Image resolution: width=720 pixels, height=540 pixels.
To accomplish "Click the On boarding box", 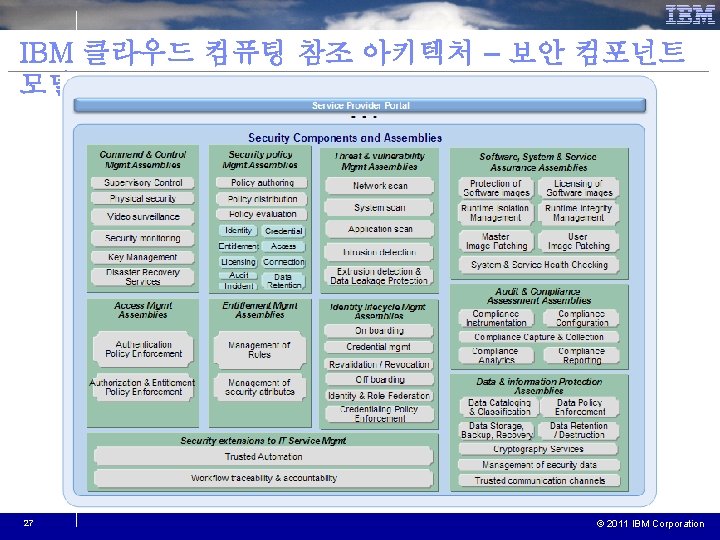I will [x=379, y=331].
